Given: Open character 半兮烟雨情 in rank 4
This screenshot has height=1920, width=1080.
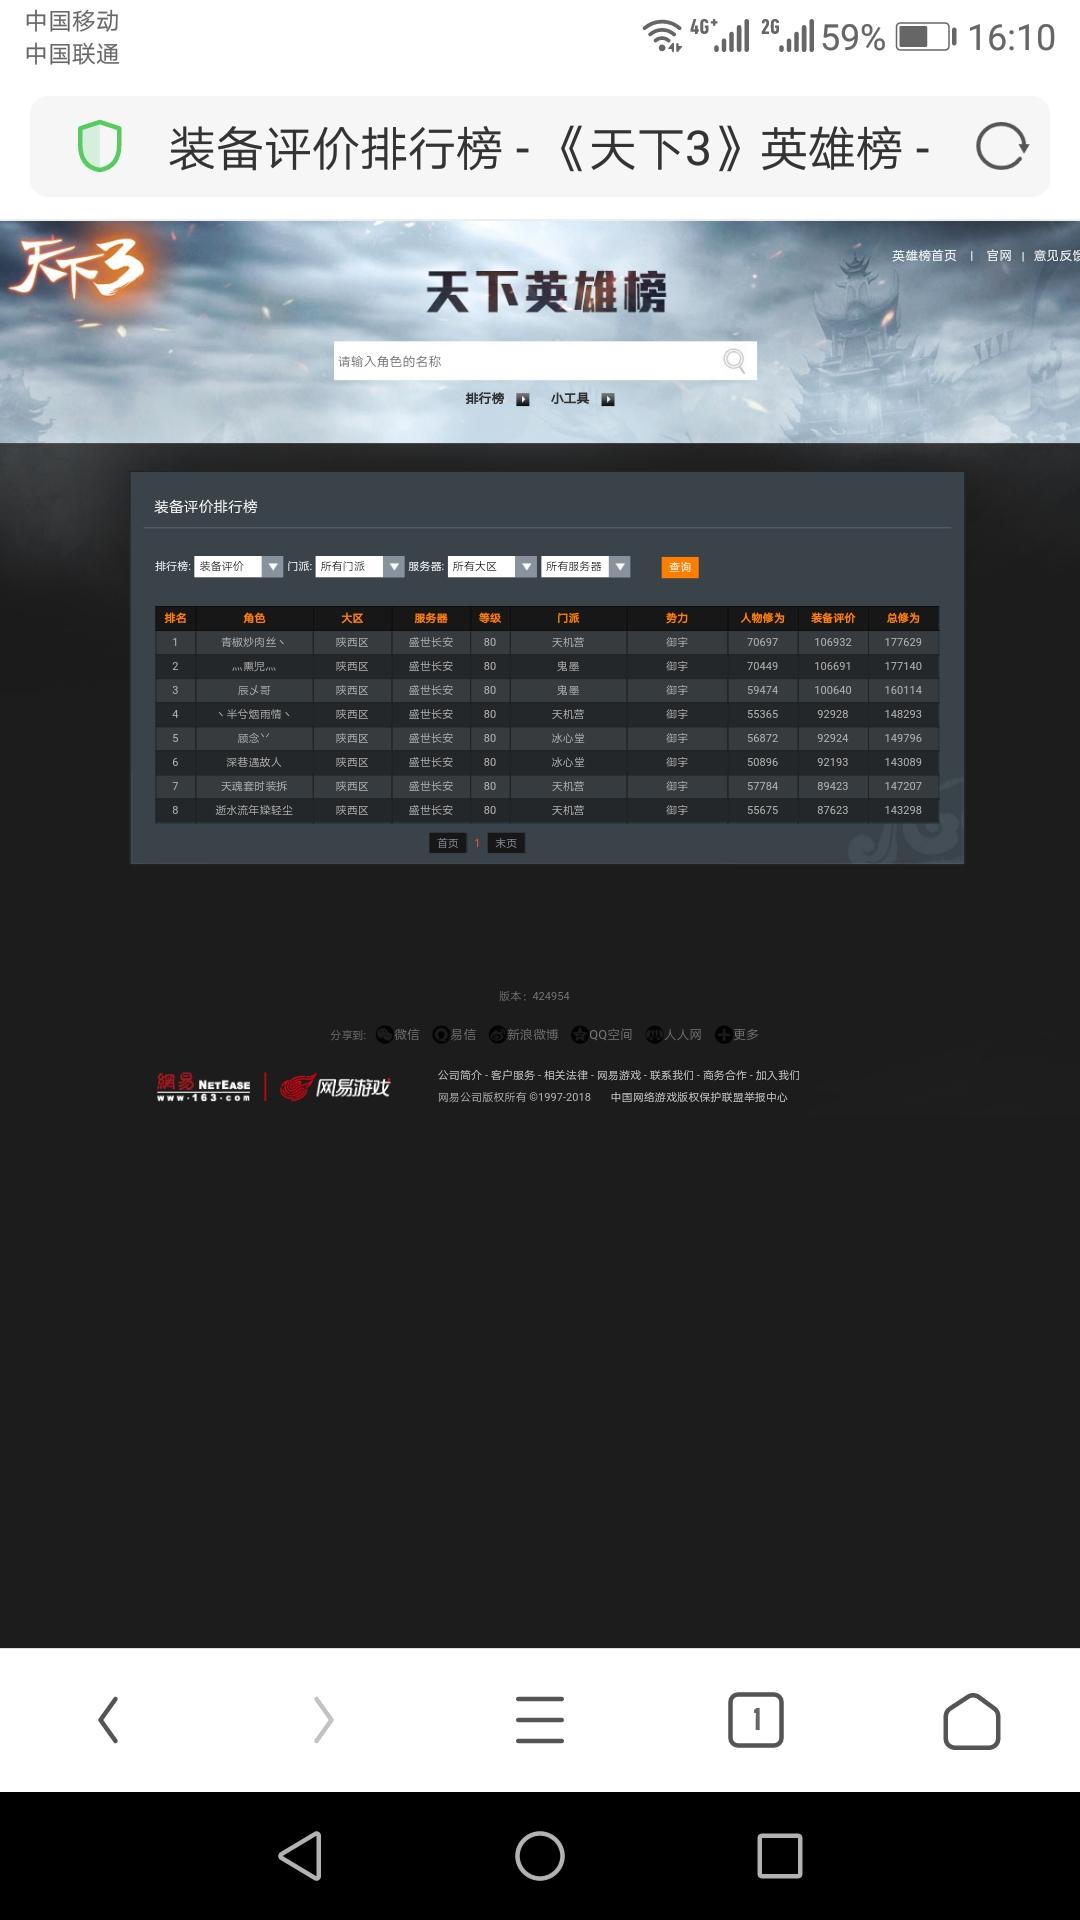Looking at the screenshot, I should 254,714.
